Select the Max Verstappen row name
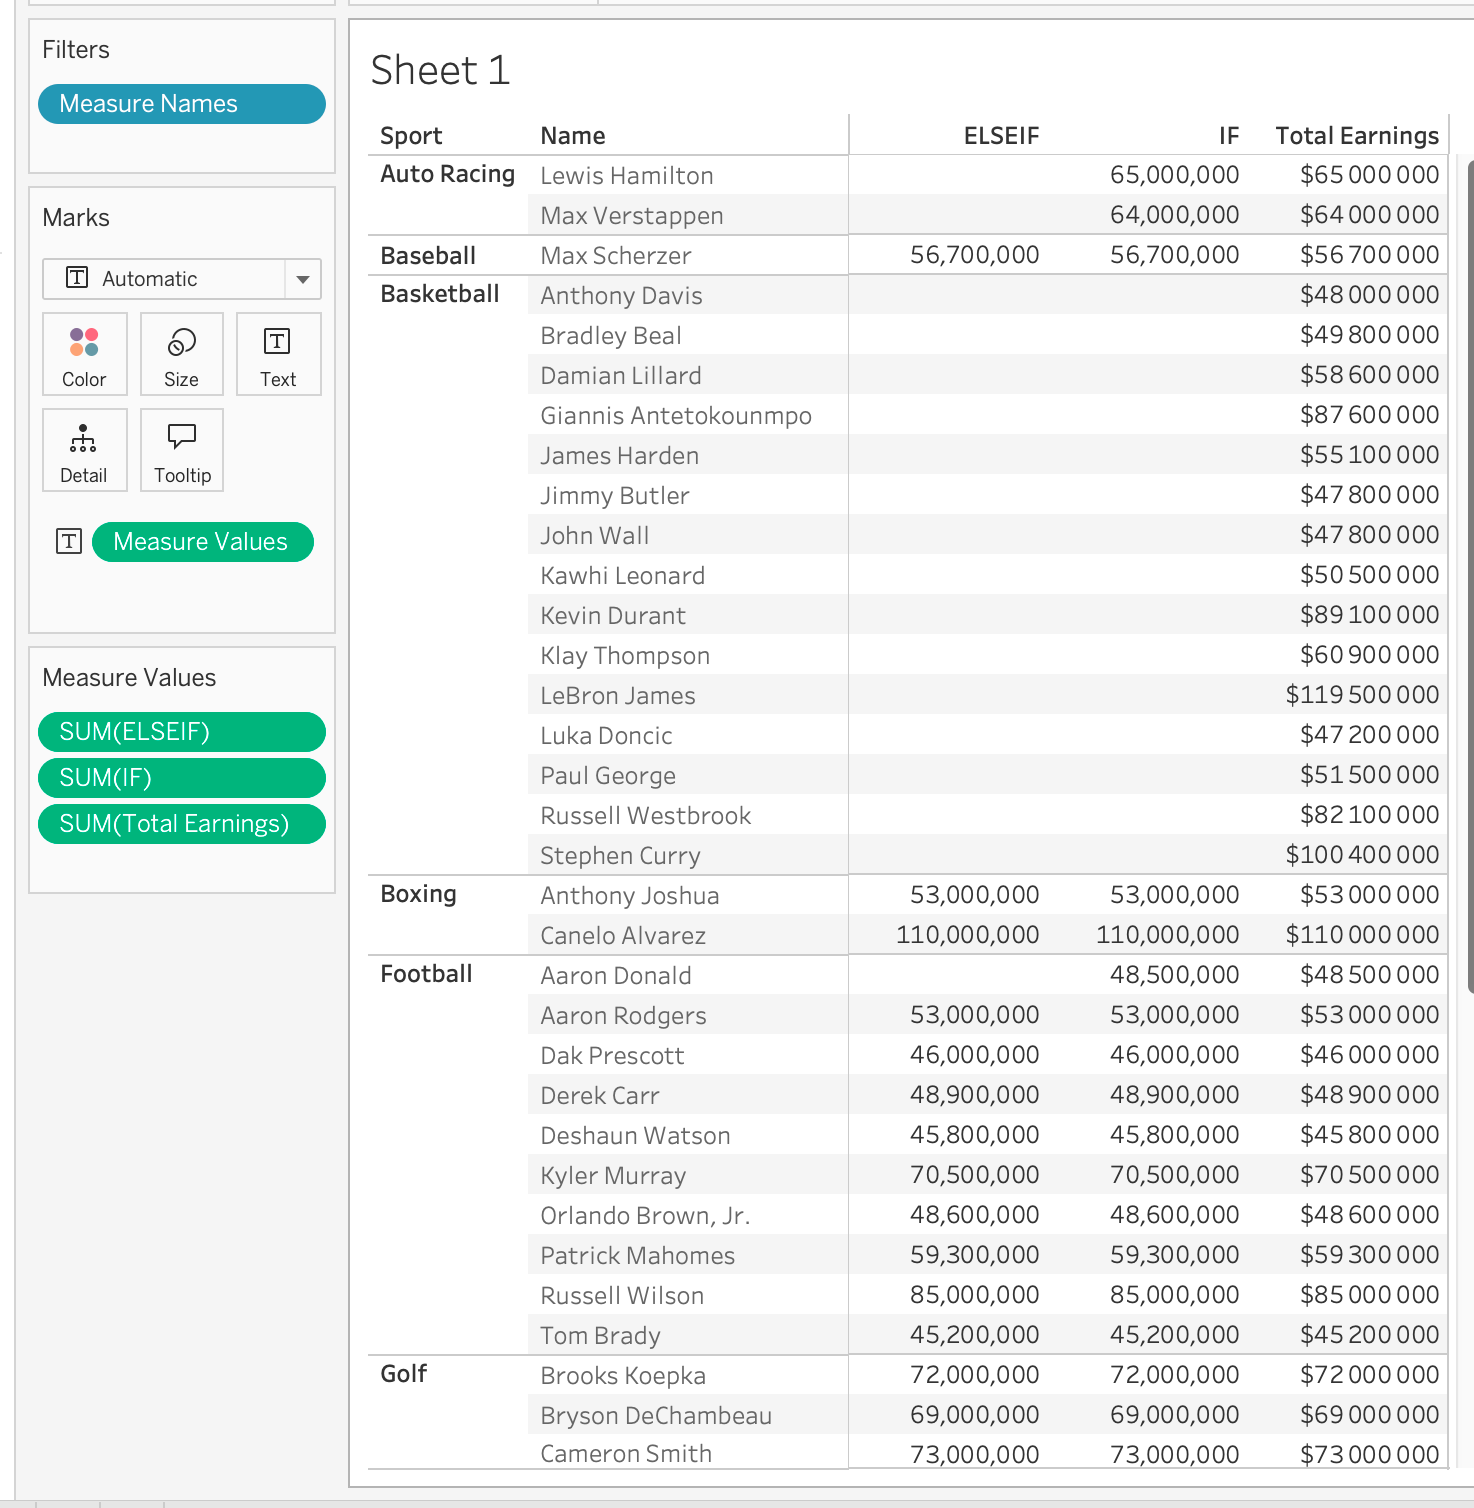This screenshot has width=1474, height=1508. point(632,216)
